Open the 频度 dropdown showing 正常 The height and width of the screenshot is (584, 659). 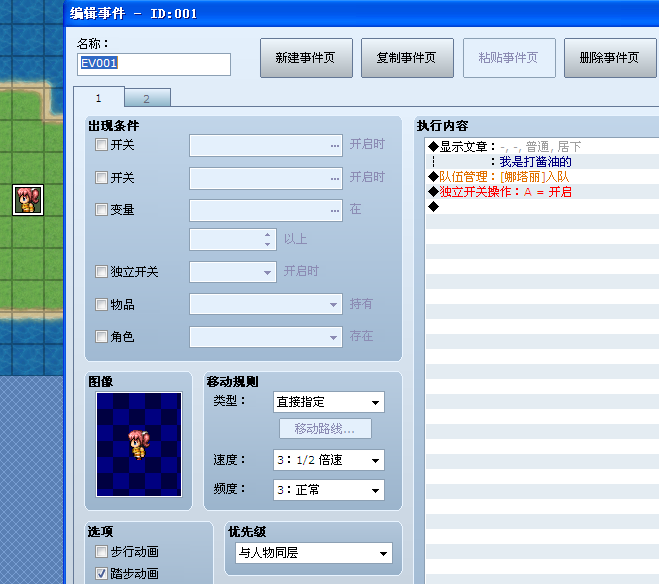[329, 490]
